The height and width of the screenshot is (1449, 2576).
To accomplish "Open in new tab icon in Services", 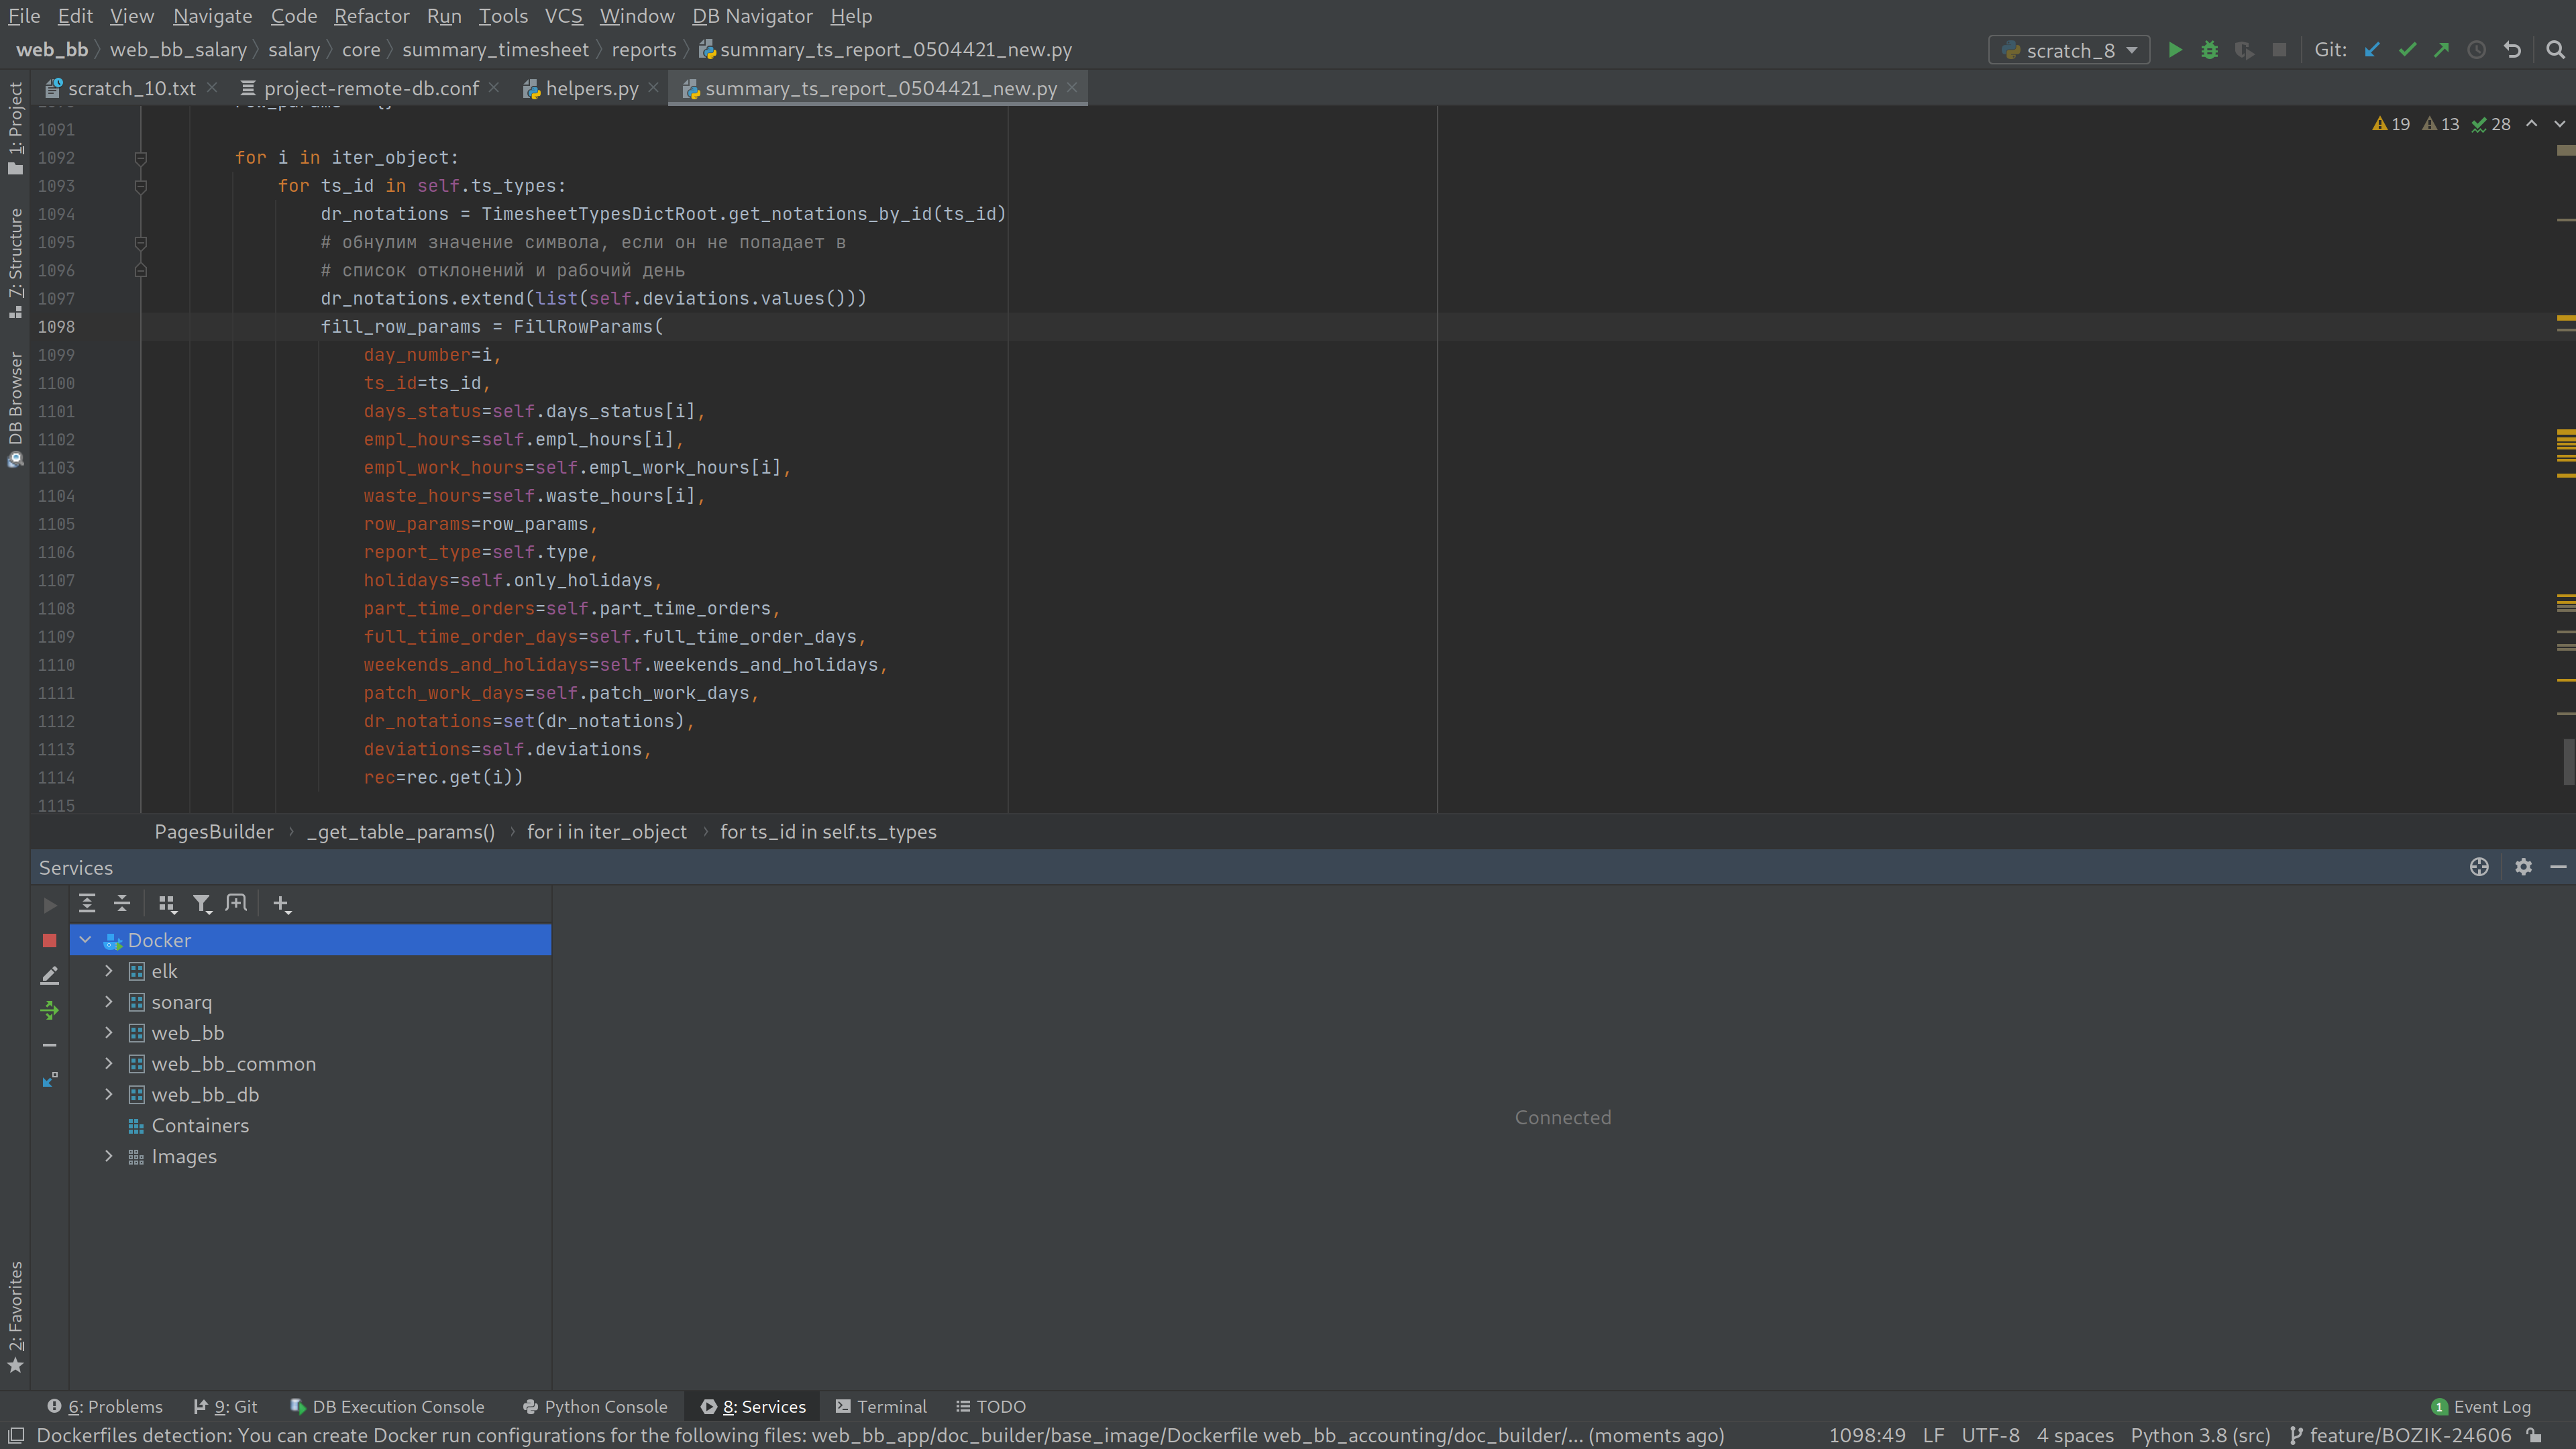I will (236, 903).
